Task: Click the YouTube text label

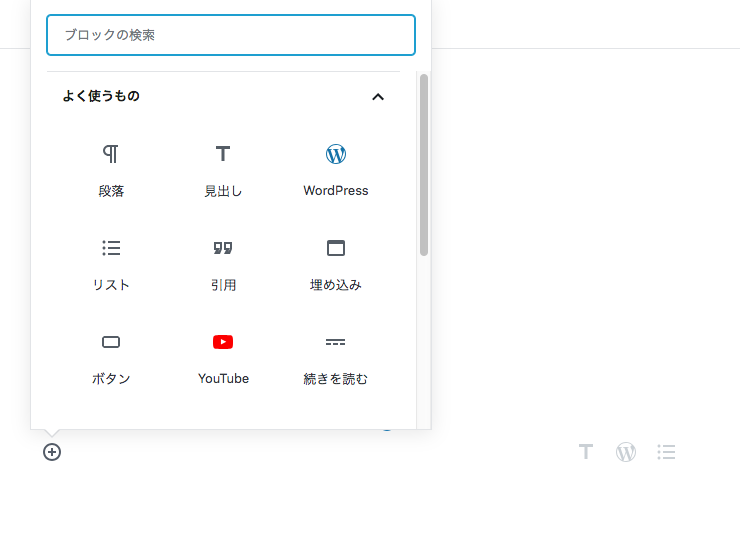Action: 223,379
